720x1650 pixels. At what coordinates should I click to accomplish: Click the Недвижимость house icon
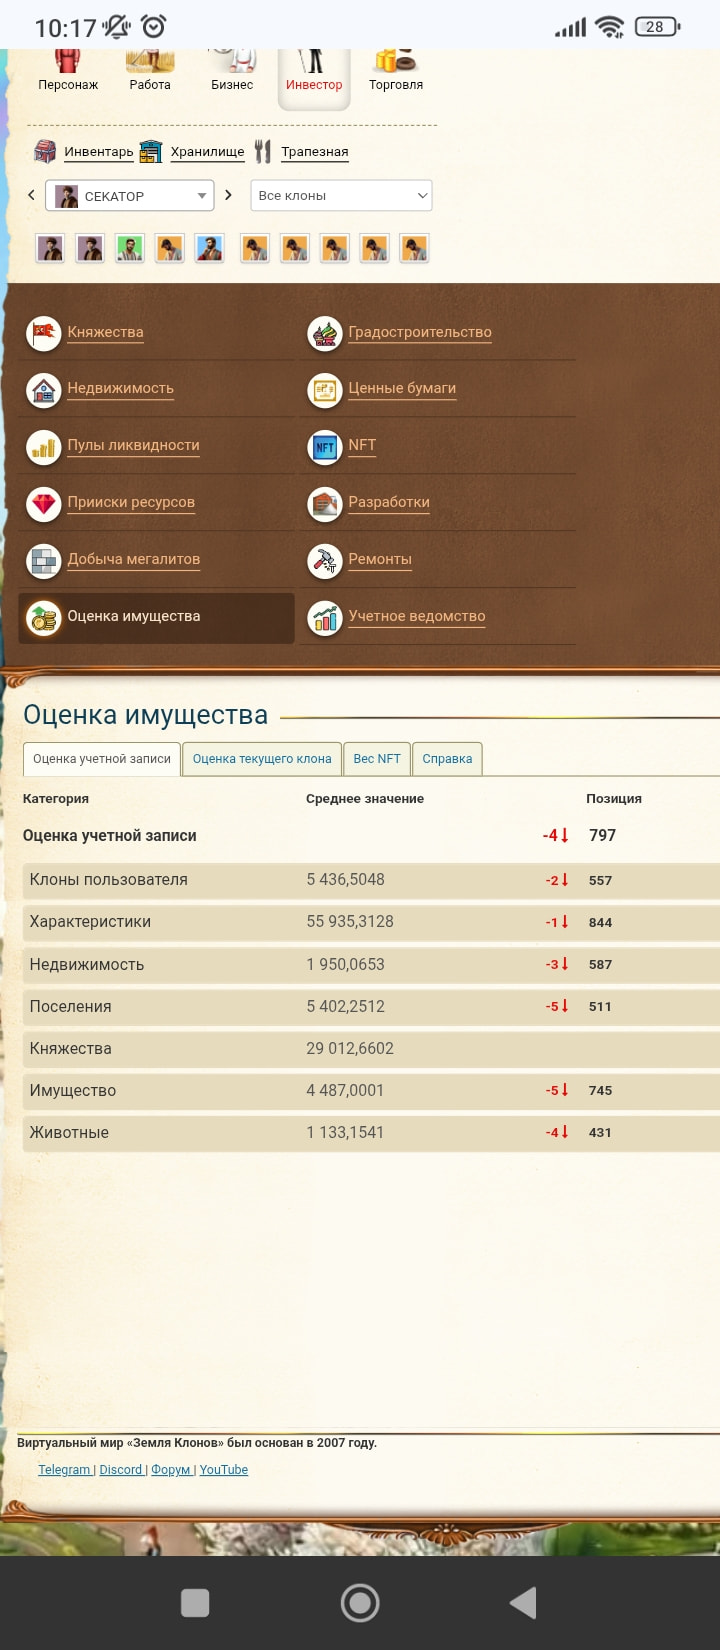[43, 390]
